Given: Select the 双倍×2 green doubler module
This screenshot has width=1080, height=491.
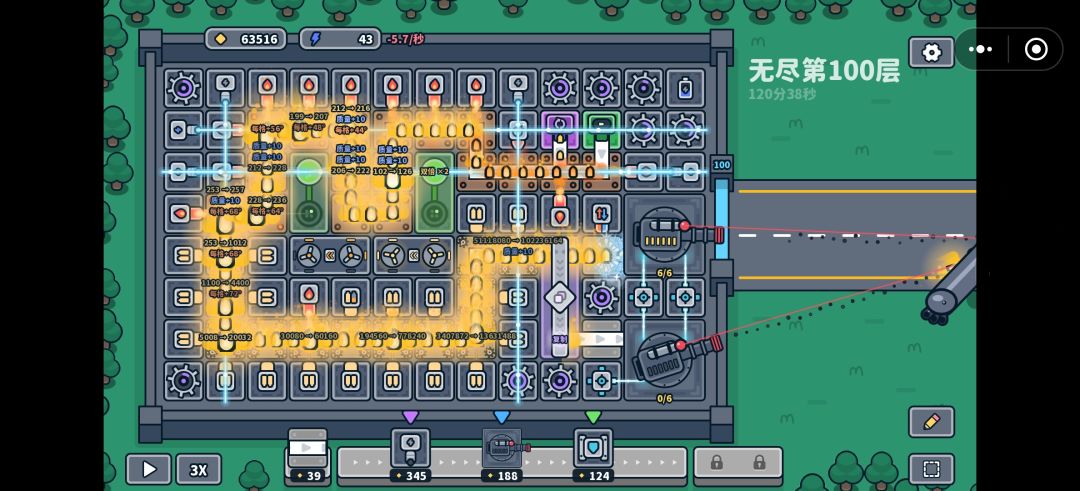Looking at the screenshot, I should pyautogui.click(x=434, y=192).
